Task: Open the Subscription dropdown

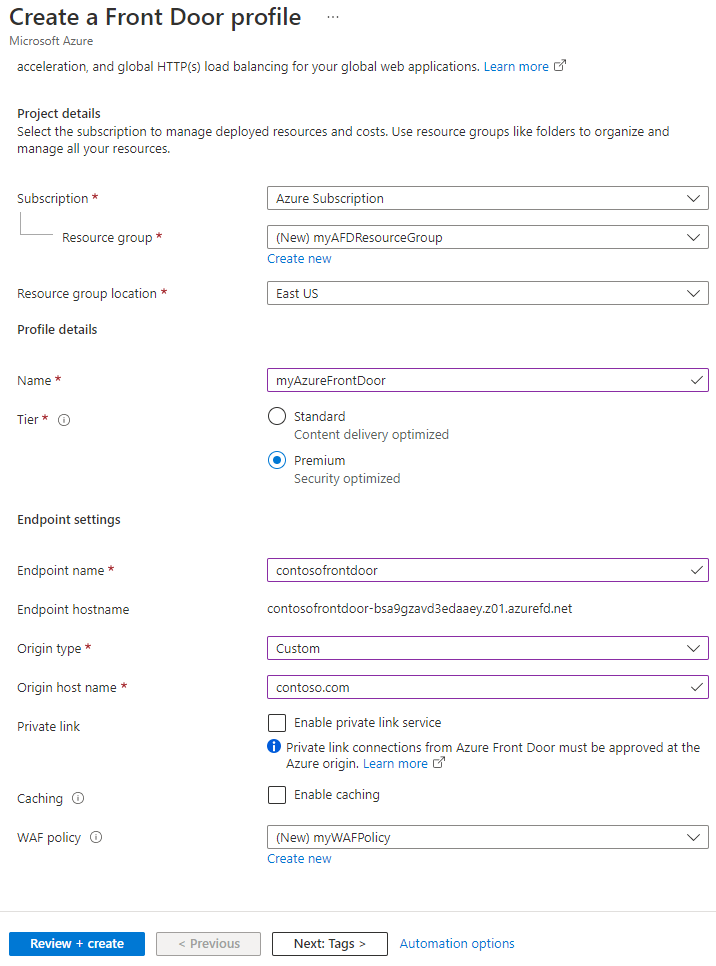Action: 487,199
